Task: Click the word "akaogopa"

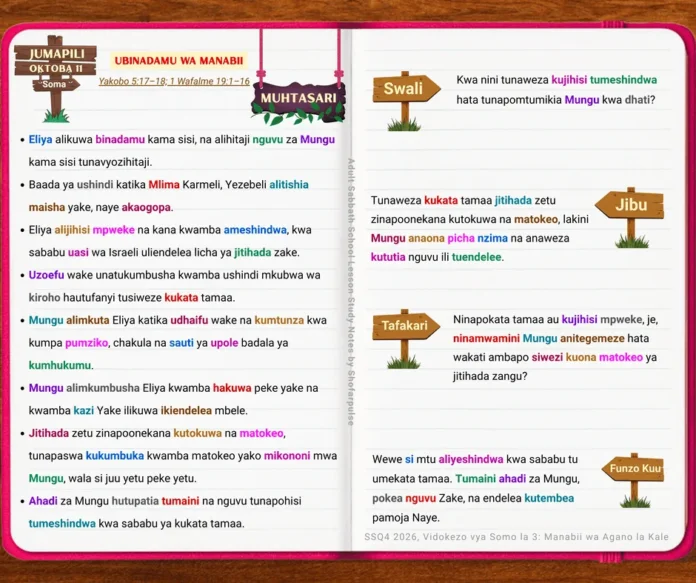Action: pos(146,207)
